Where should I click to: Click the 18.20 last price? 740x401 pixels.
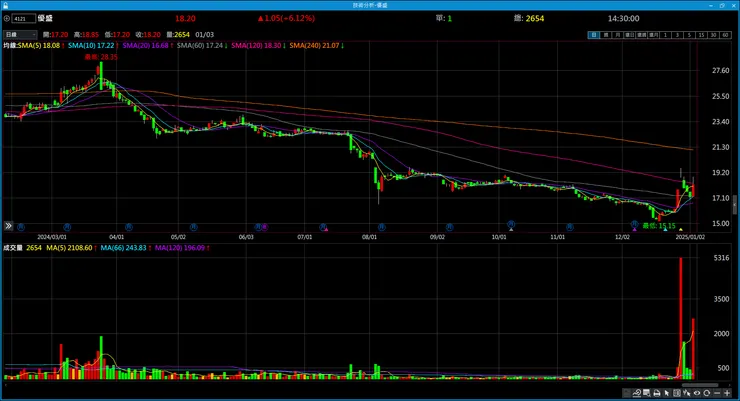pos(185,18)
